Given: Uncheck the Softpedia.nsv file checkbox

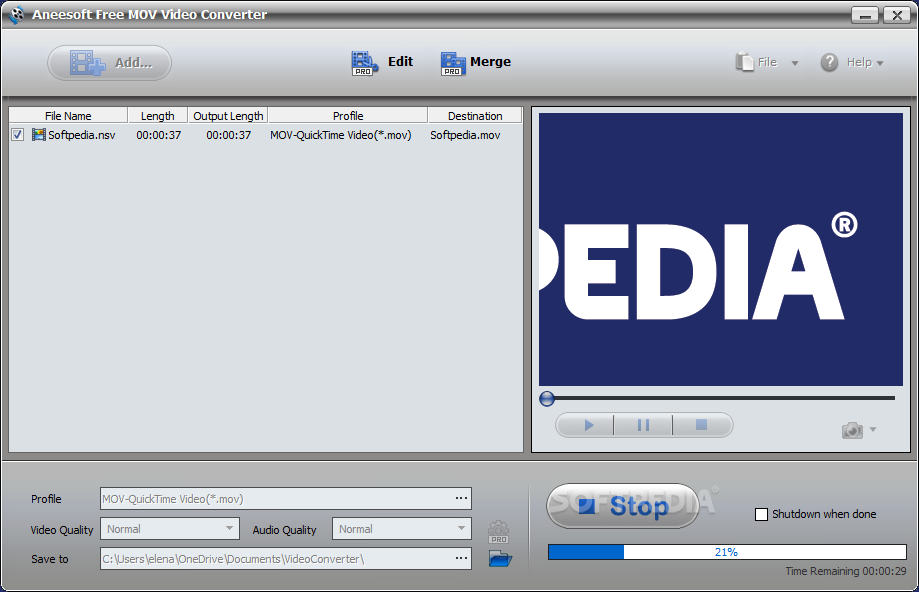Looking at the screenshot, I should tap(18, 135).
